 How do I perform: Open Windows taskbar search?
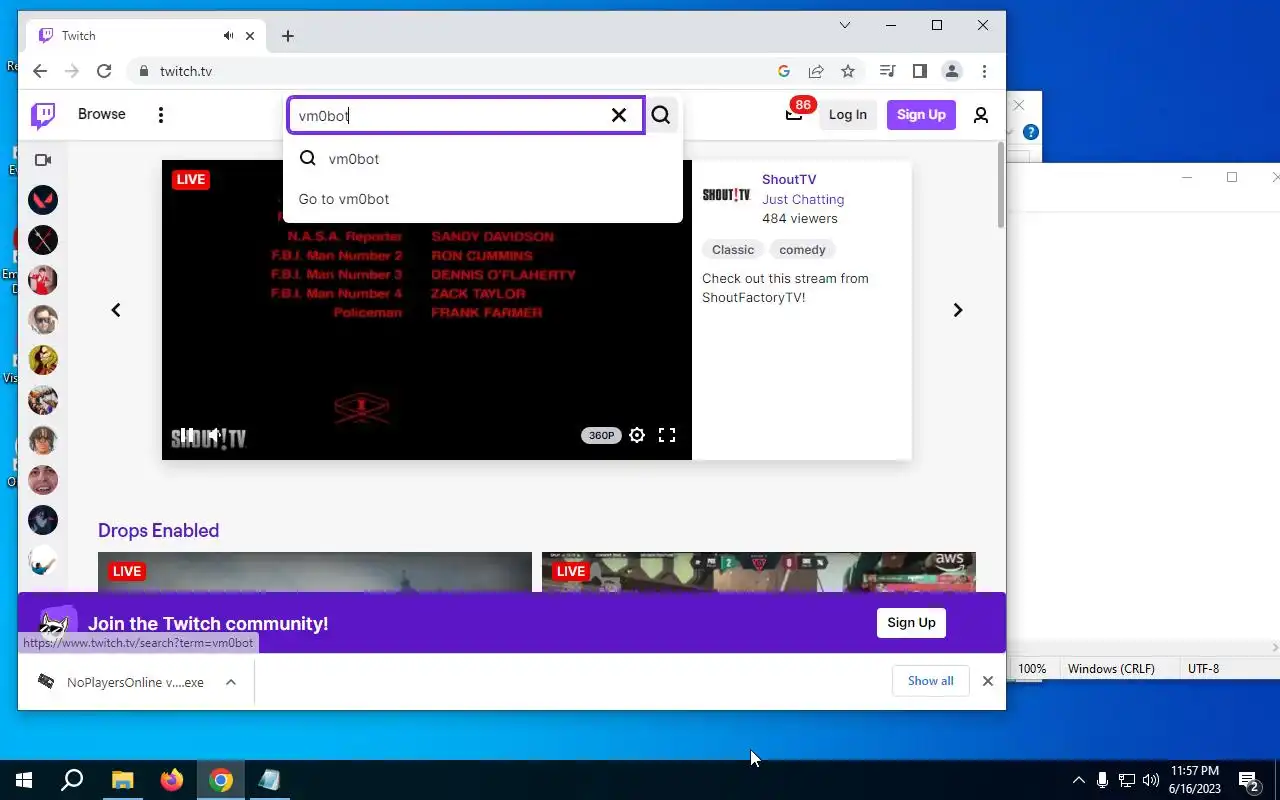[x=72, y=780]
